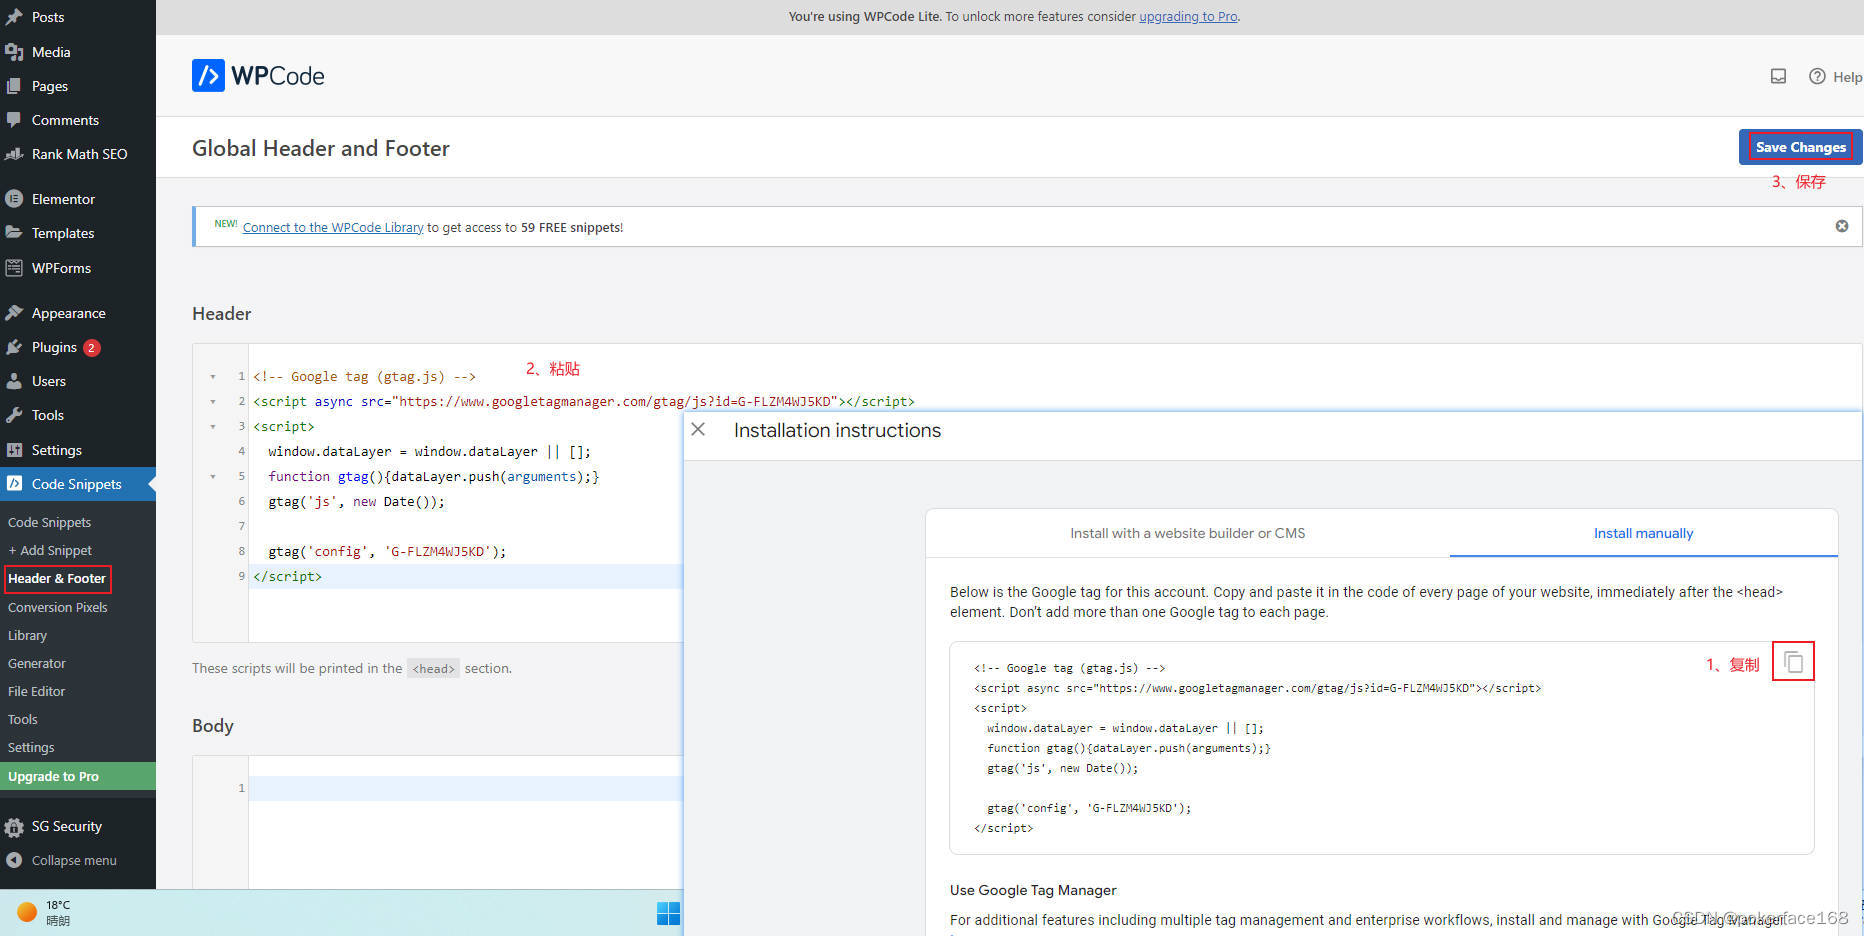The height and width of the screenshot is (936, 1864).
Task: Click the 'Global Header and Footer' title
Action: tap(321, 148)
